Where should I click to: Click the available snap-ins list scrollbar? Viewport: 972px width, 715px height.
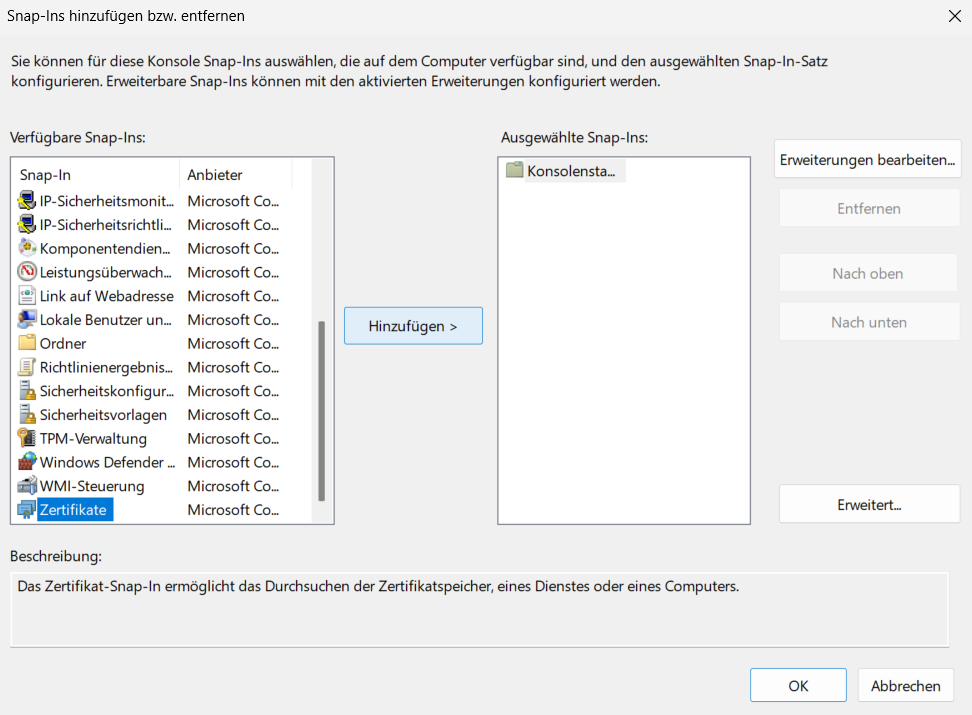click(321, 411)
